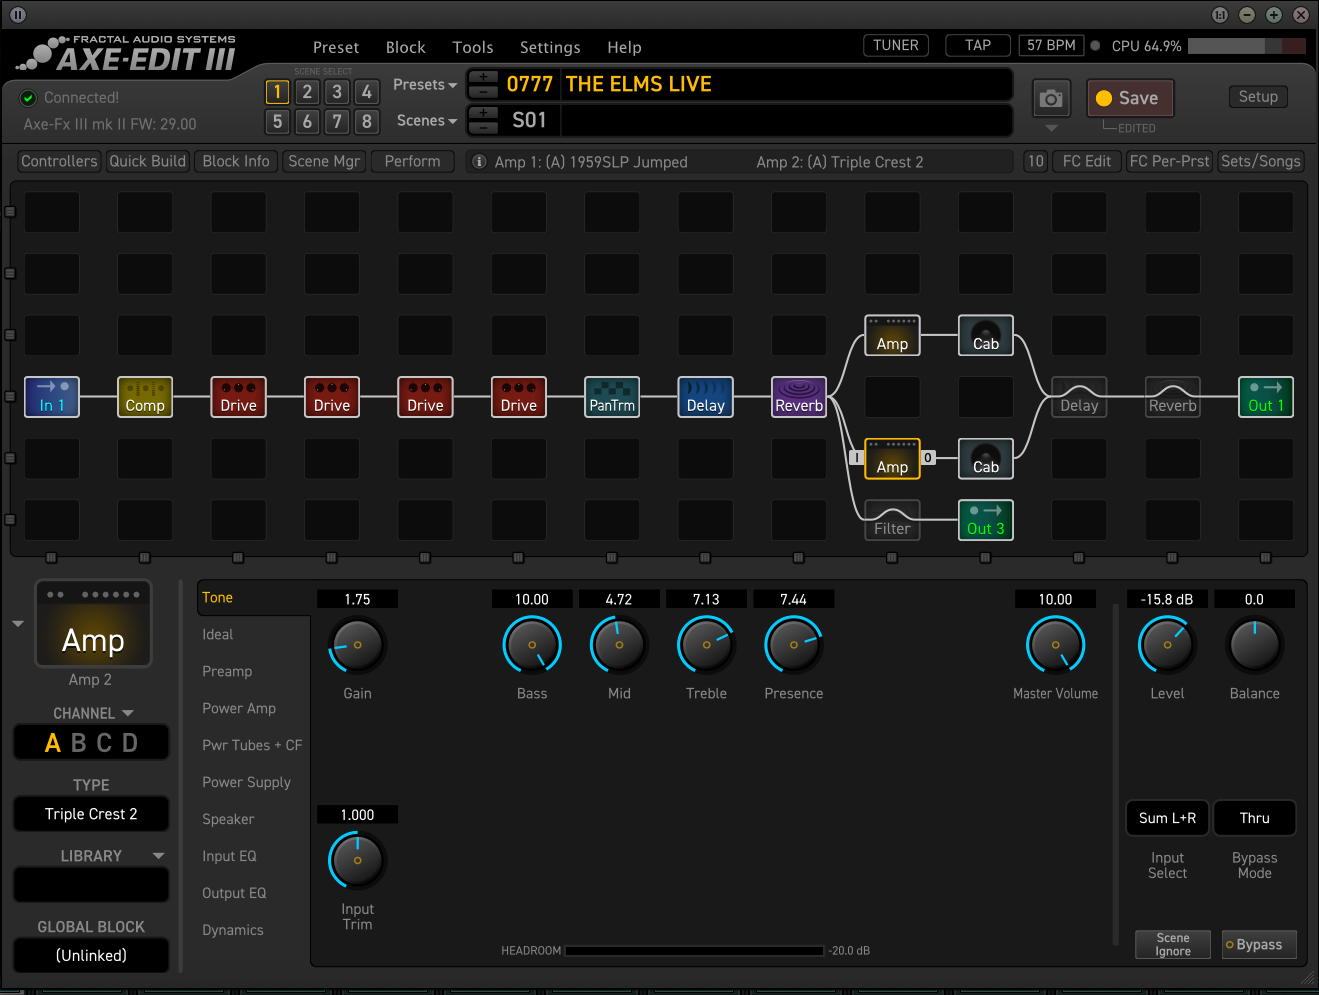
Task: Expand the LIBRARY dropdown
Action: tap(159, 856)
